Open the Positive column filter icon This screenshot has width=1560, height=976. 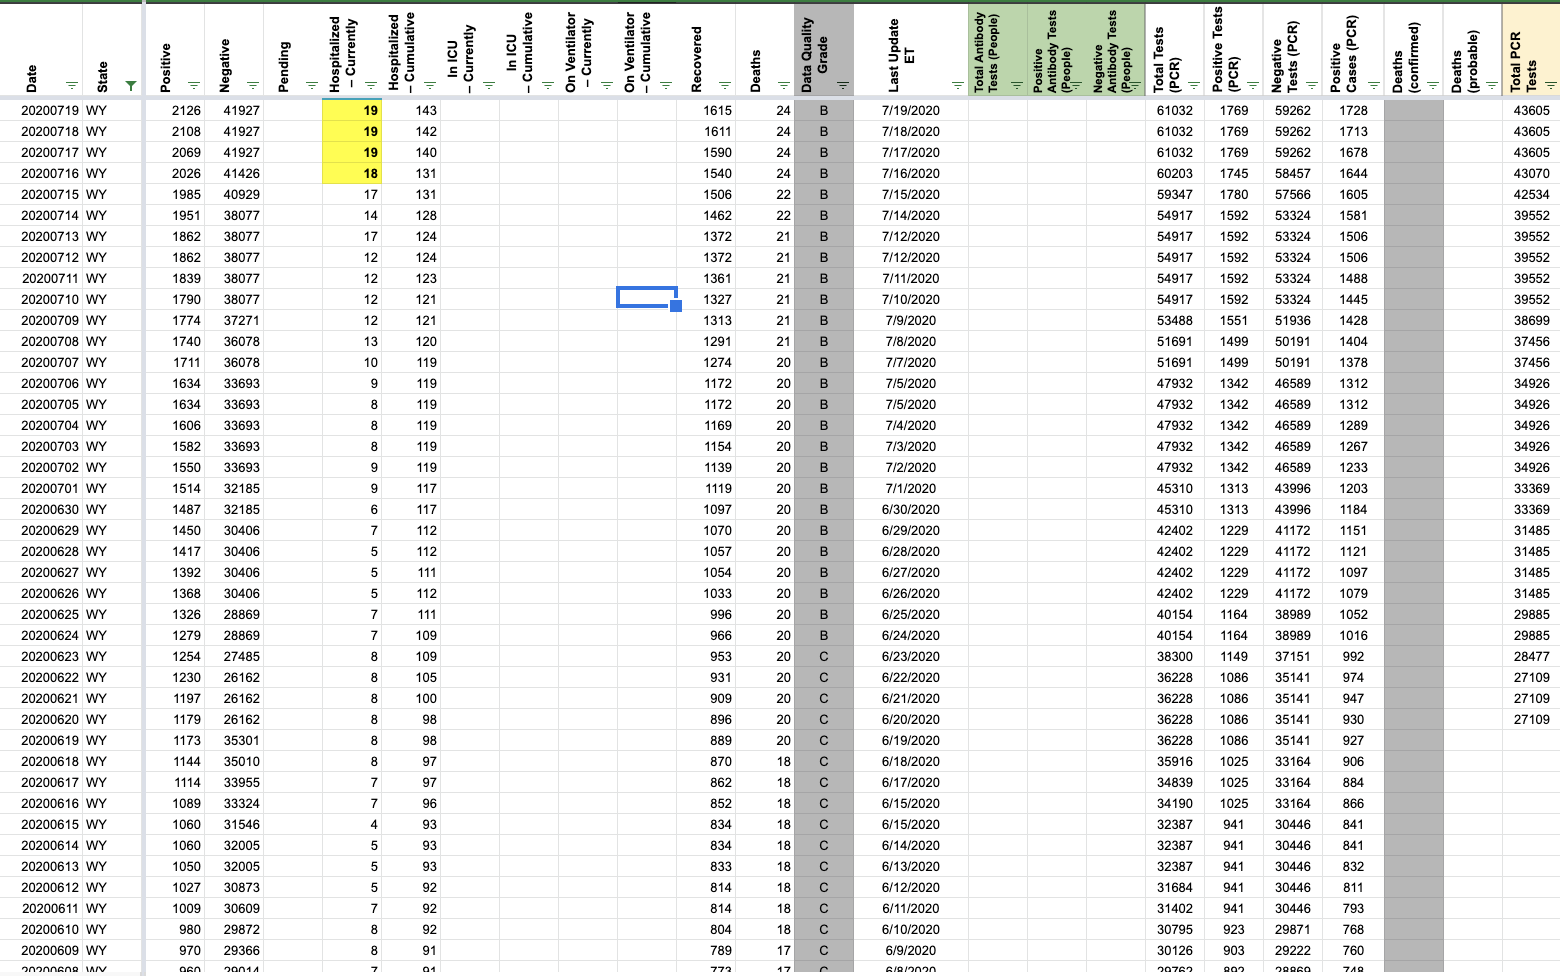193,86
